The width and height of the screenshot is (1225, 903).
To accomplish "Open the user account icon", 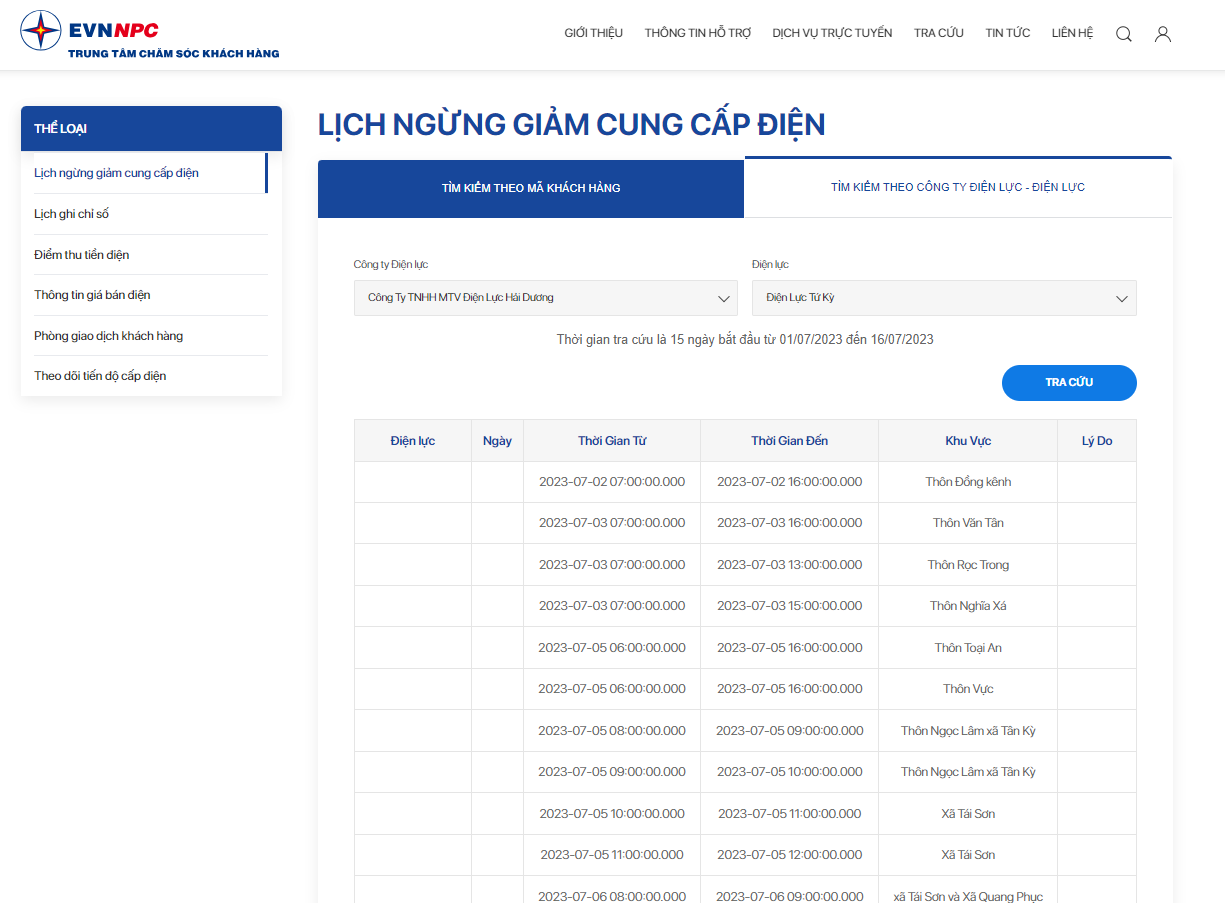I will [1163, 34].
